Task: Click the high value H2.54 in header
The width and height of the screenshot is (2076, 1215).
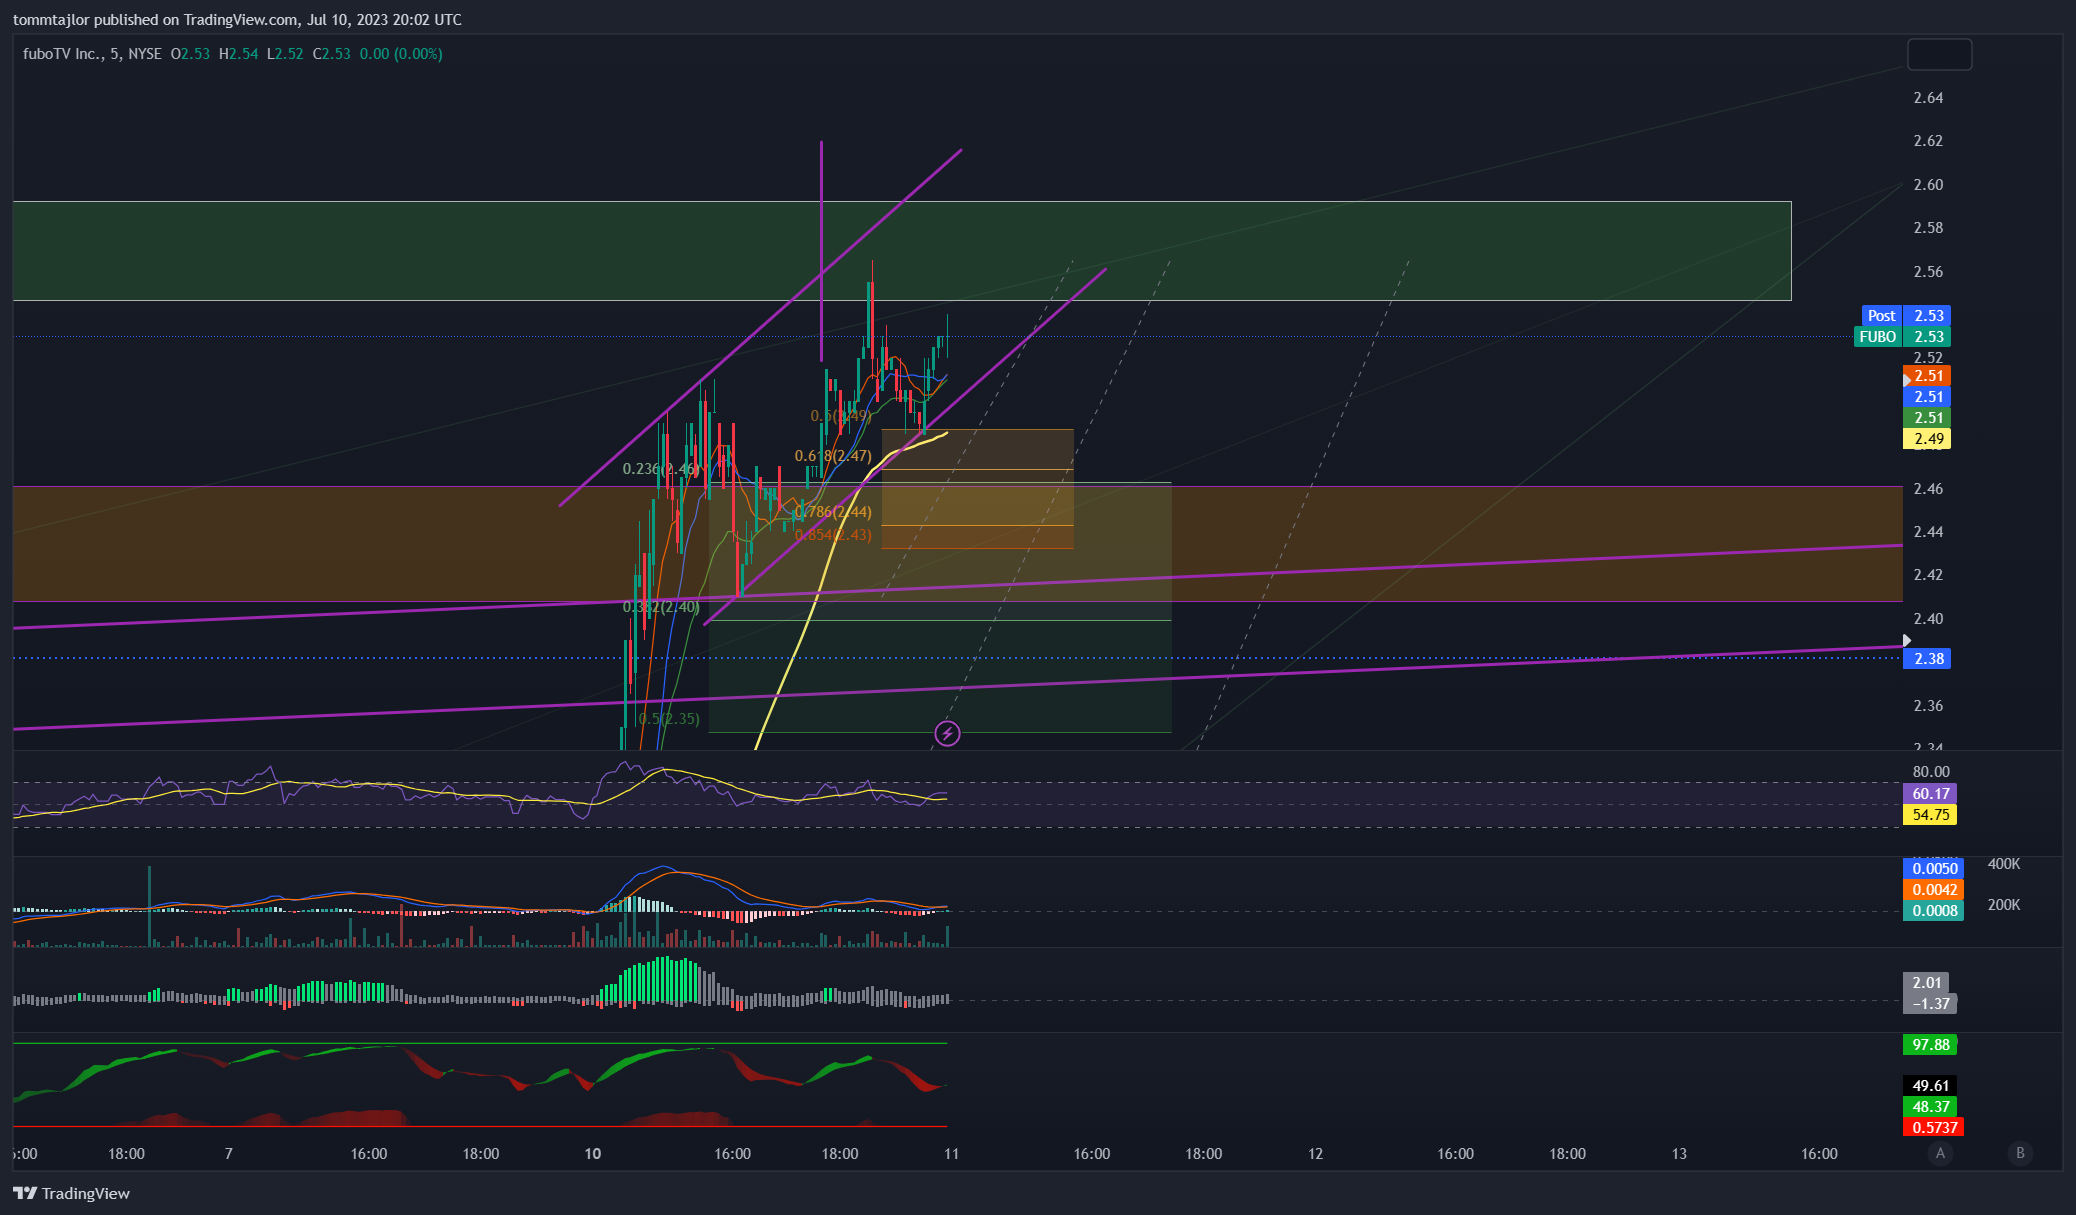Action: 238,54
